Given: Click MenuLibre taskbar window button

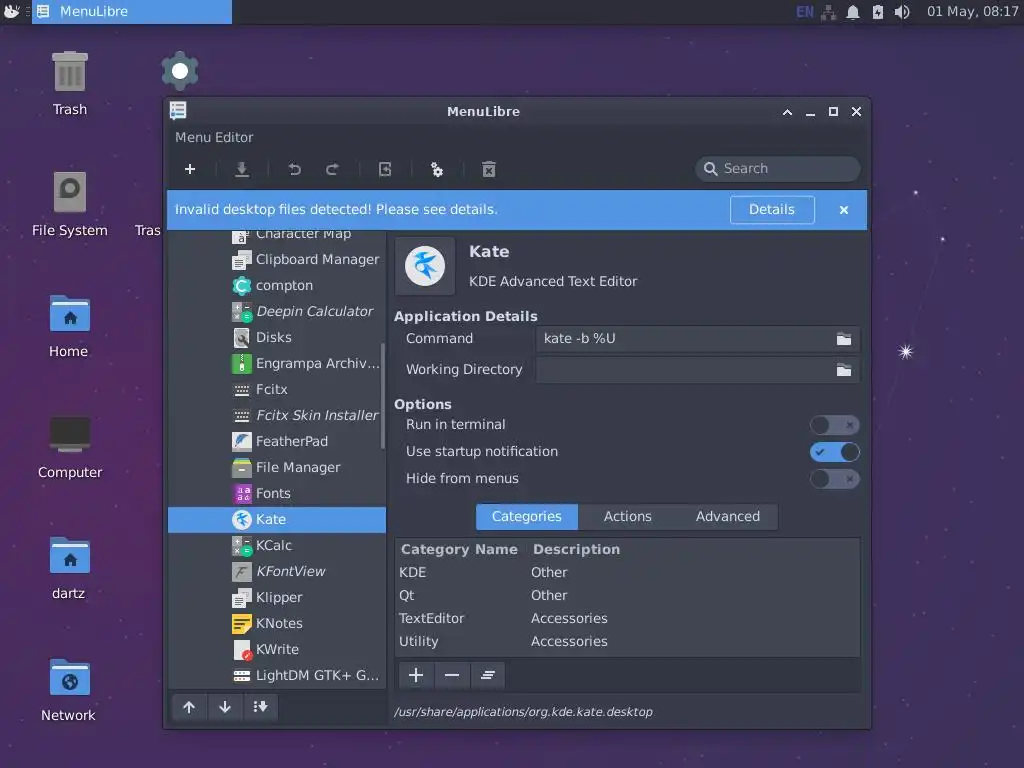Looking at the screenshot, I should 132,12.
